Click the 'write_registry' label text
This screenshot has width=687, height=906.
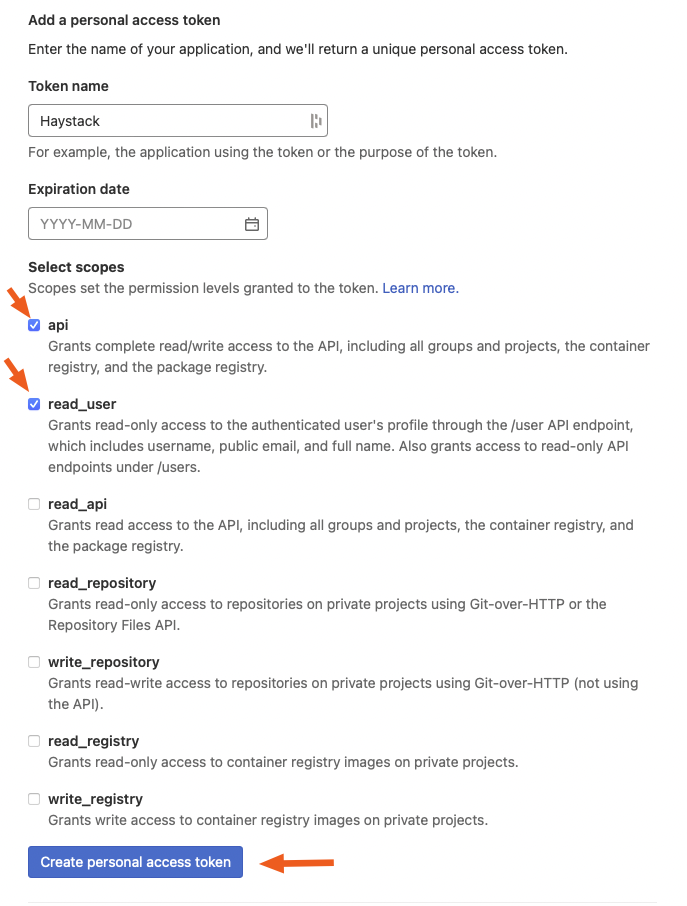tap(95, 799)
